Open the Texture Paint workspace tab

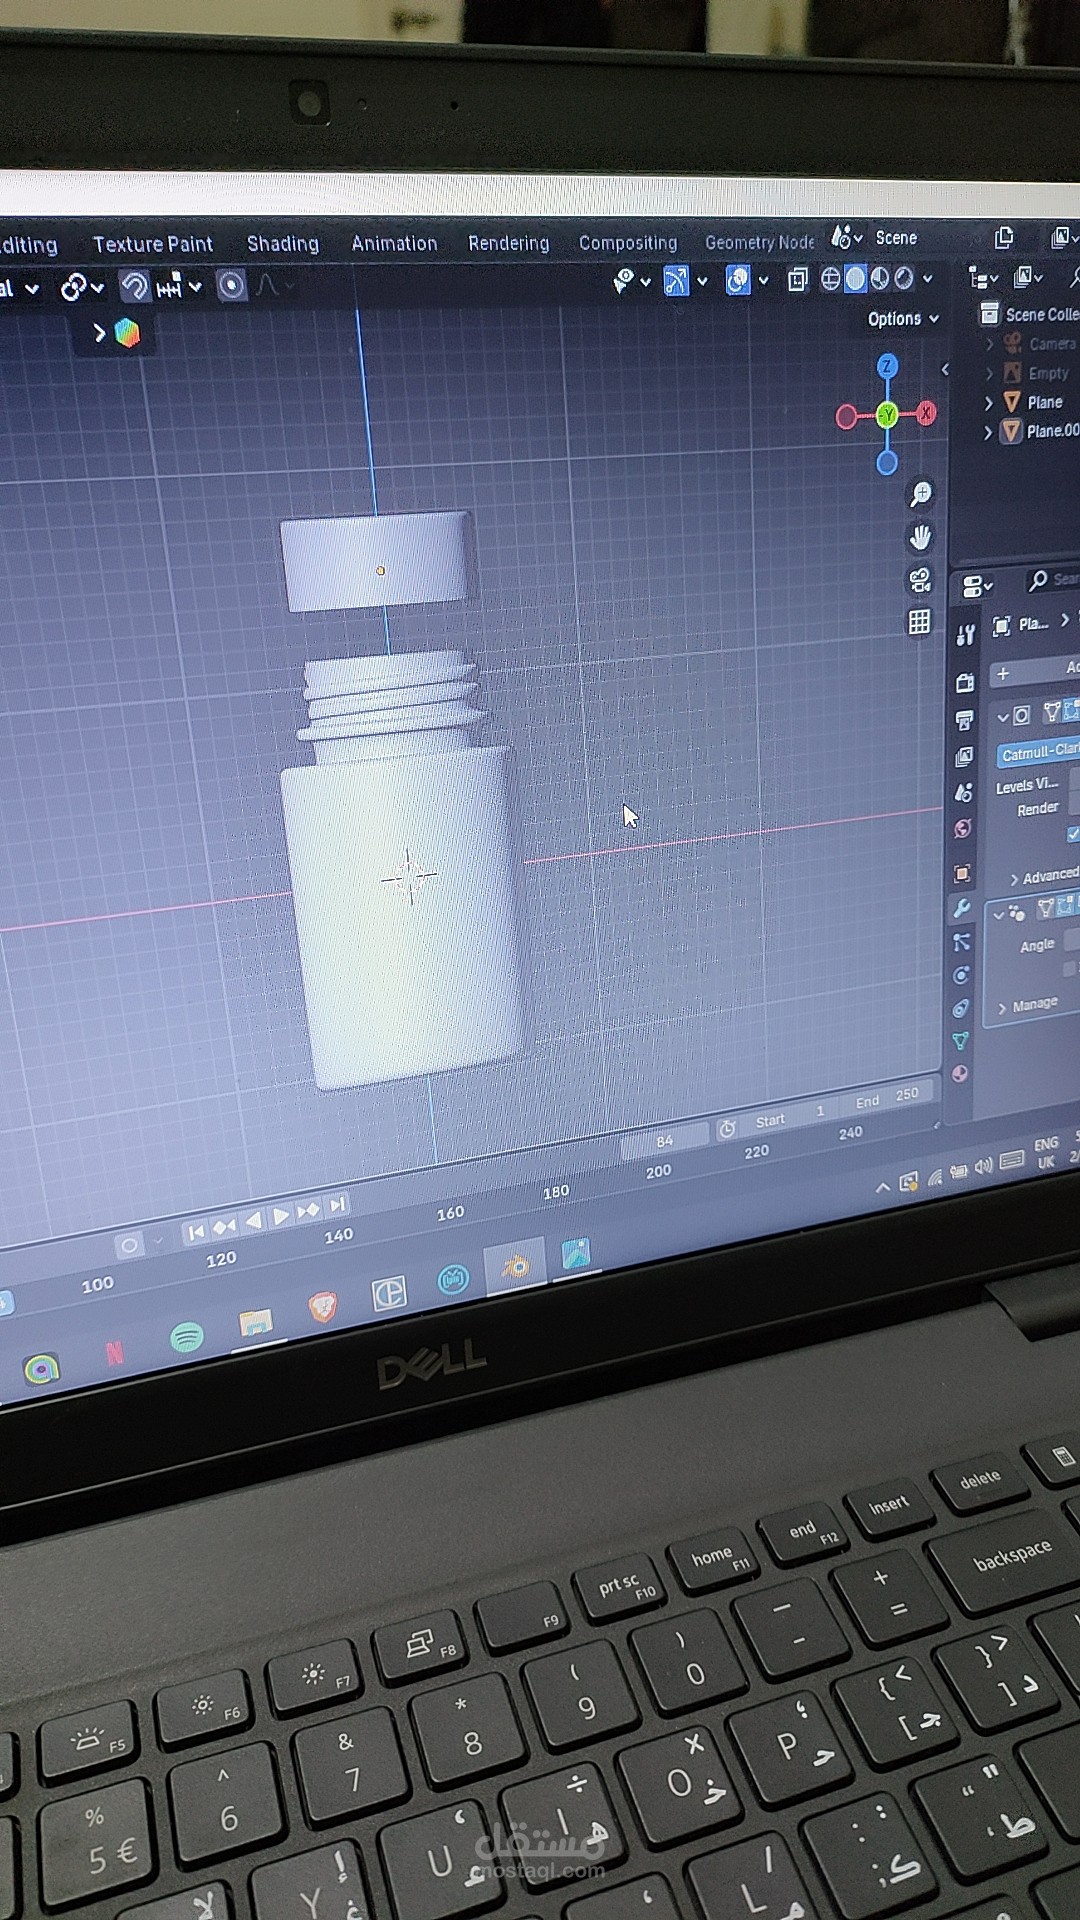(152, 244)
